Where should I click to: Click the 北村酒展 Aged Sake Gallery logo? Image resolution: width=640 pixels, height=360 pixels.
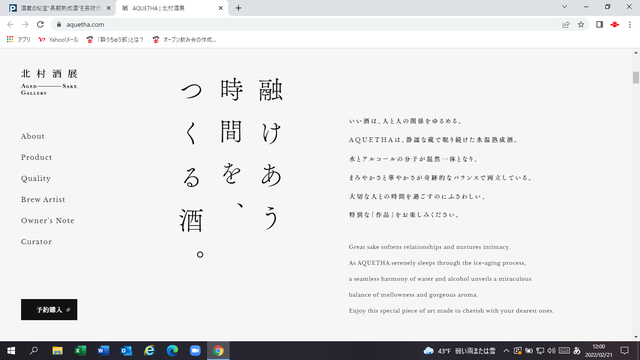point(49,82)
